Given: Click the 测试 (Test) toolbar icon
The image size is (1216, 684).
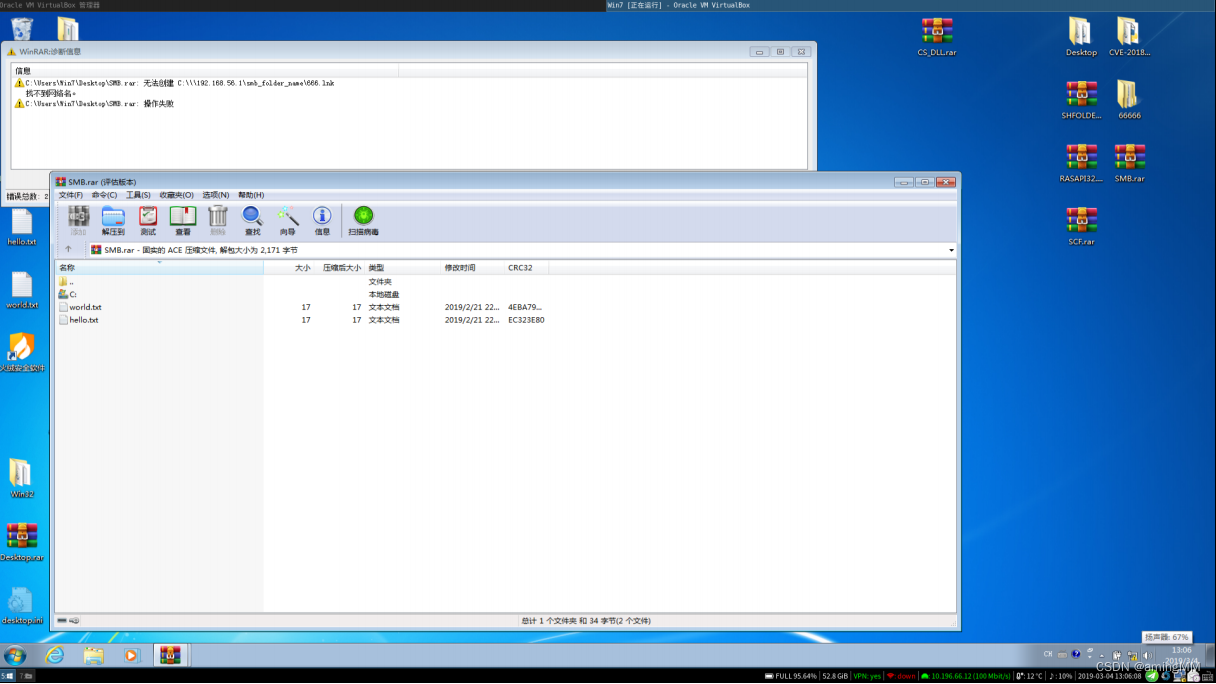Looking at the screenshot, I should point(148,221).
